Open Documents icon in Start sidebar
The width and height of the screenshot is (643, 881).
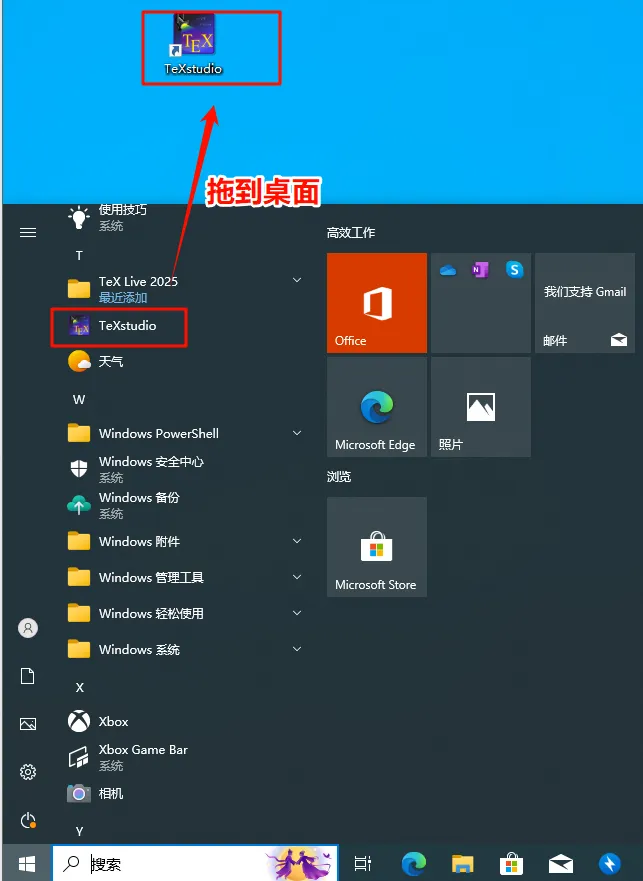point(28,675)
